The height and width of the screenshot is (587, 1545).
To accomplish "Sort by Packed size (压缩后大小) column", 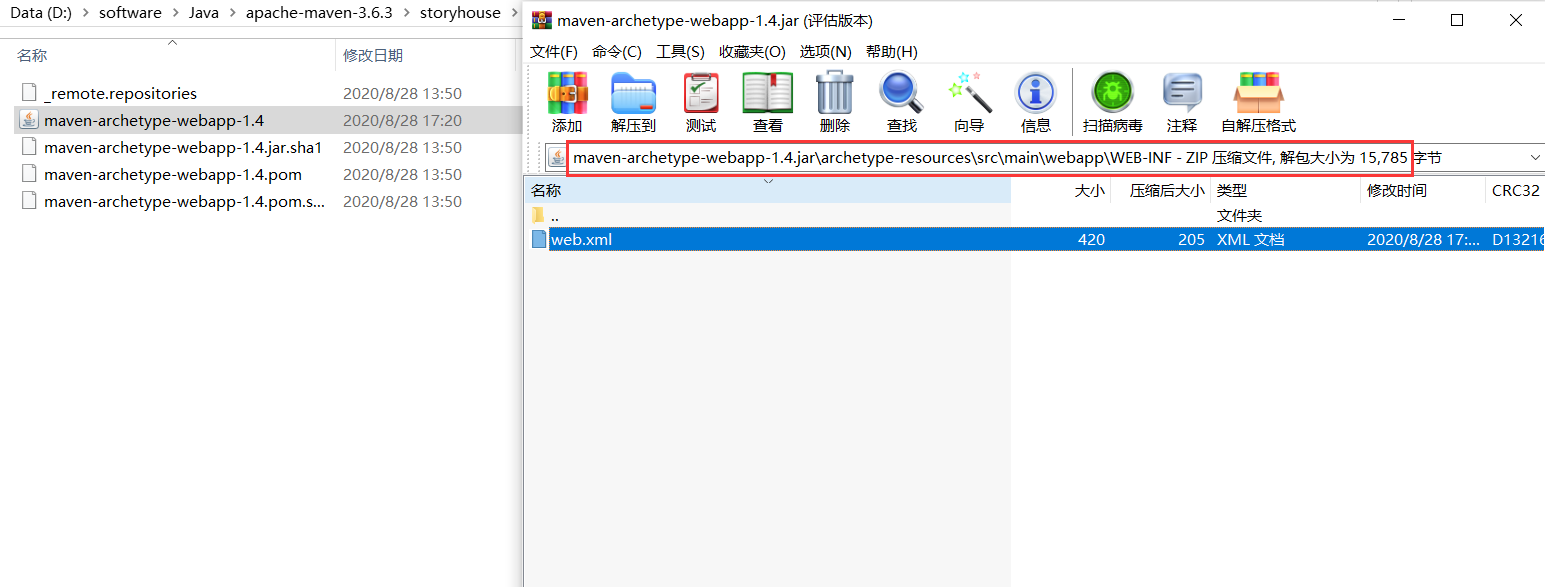I will [x=1160, y=190].
